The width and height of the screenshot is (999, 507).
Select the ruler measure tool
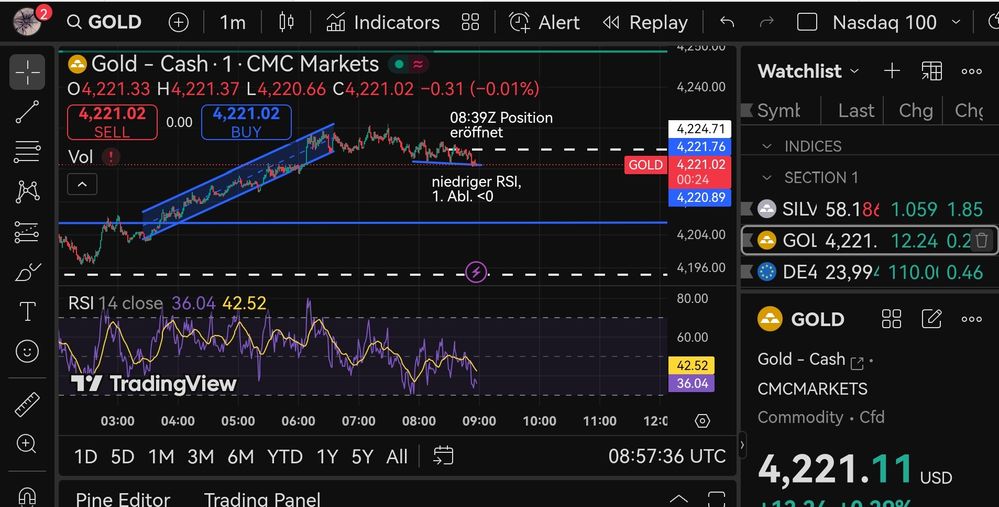(x=27, y=404)
